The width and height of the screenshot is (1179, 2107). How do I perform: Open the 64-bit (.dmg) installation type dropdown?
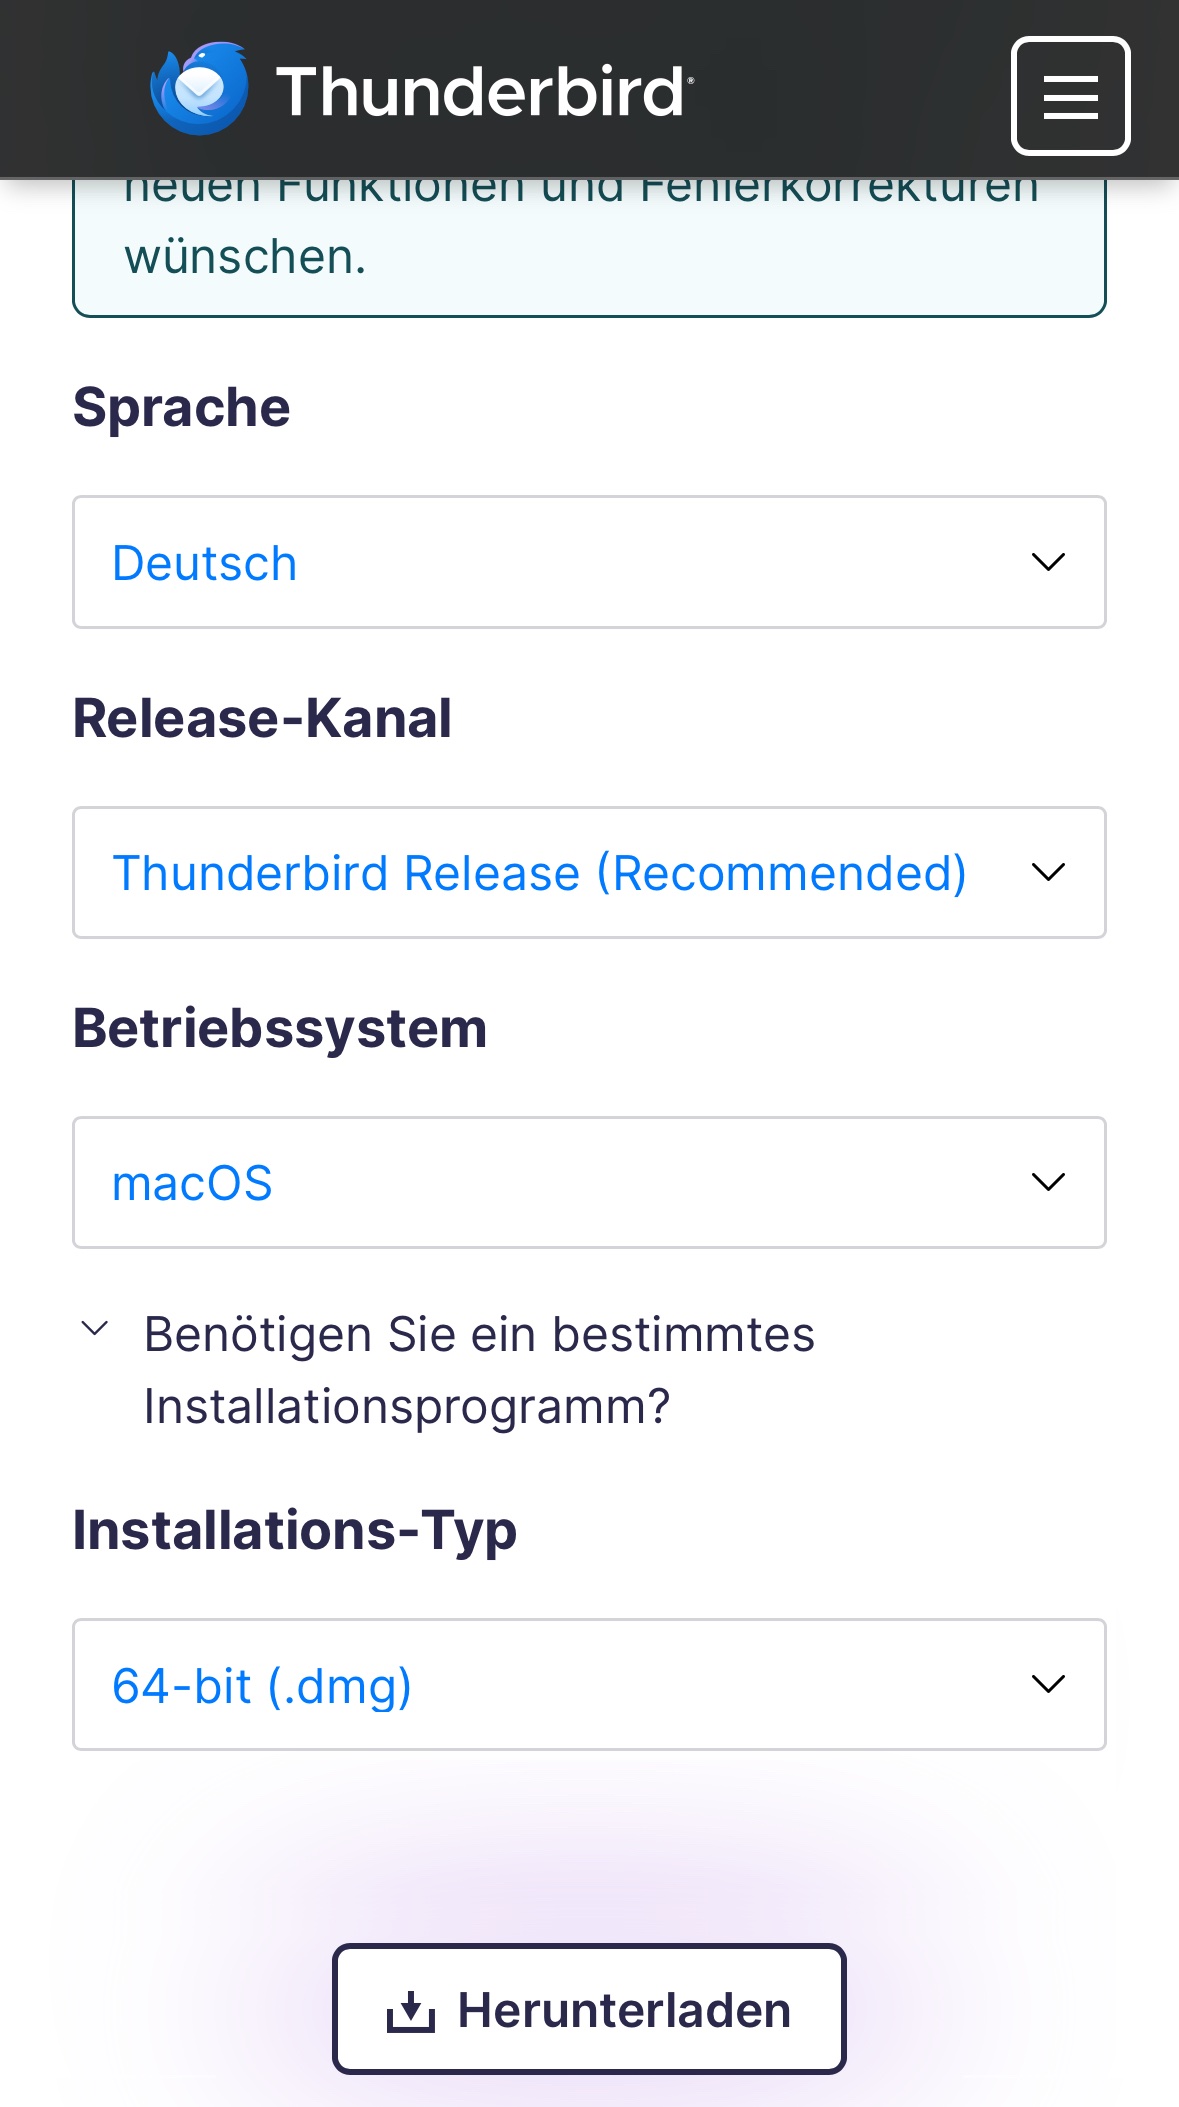560,1685
